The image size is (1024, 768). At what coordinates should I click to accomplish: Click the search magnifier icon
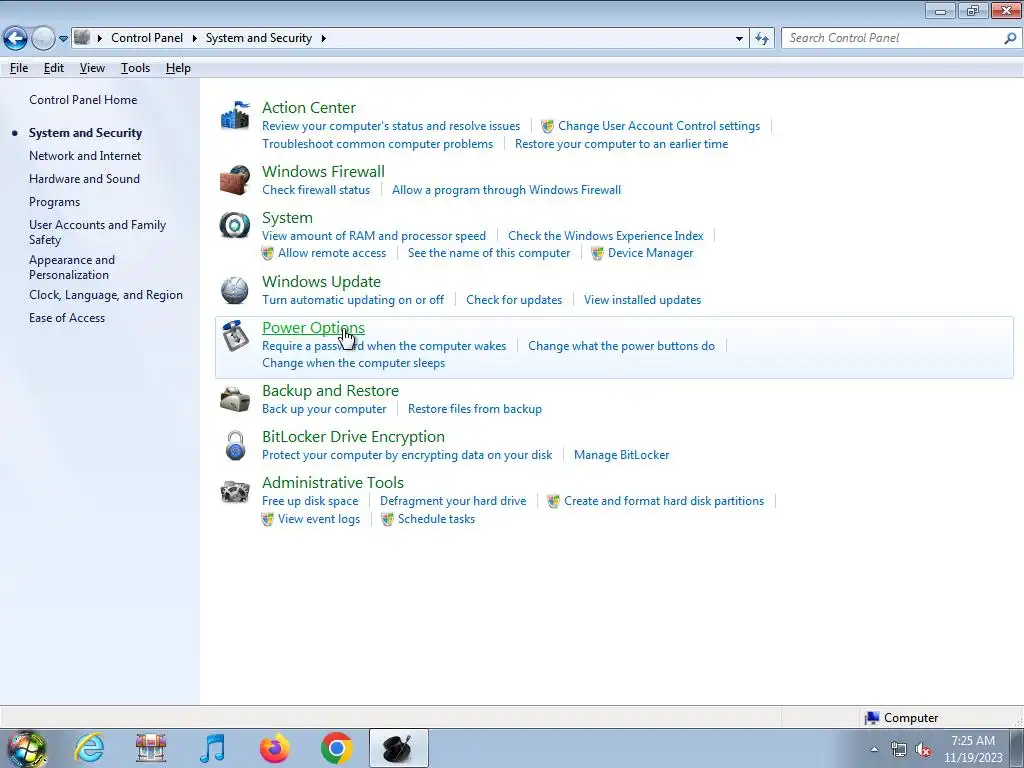click(1010, 38)
